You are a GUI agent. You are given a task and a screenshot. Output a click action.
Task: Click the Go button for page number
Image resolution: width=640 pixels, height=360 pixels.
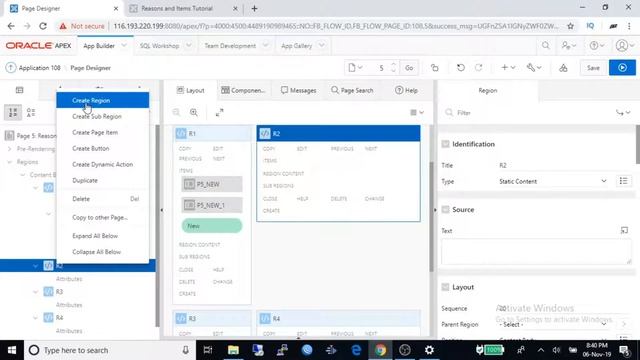click(409, 68)
